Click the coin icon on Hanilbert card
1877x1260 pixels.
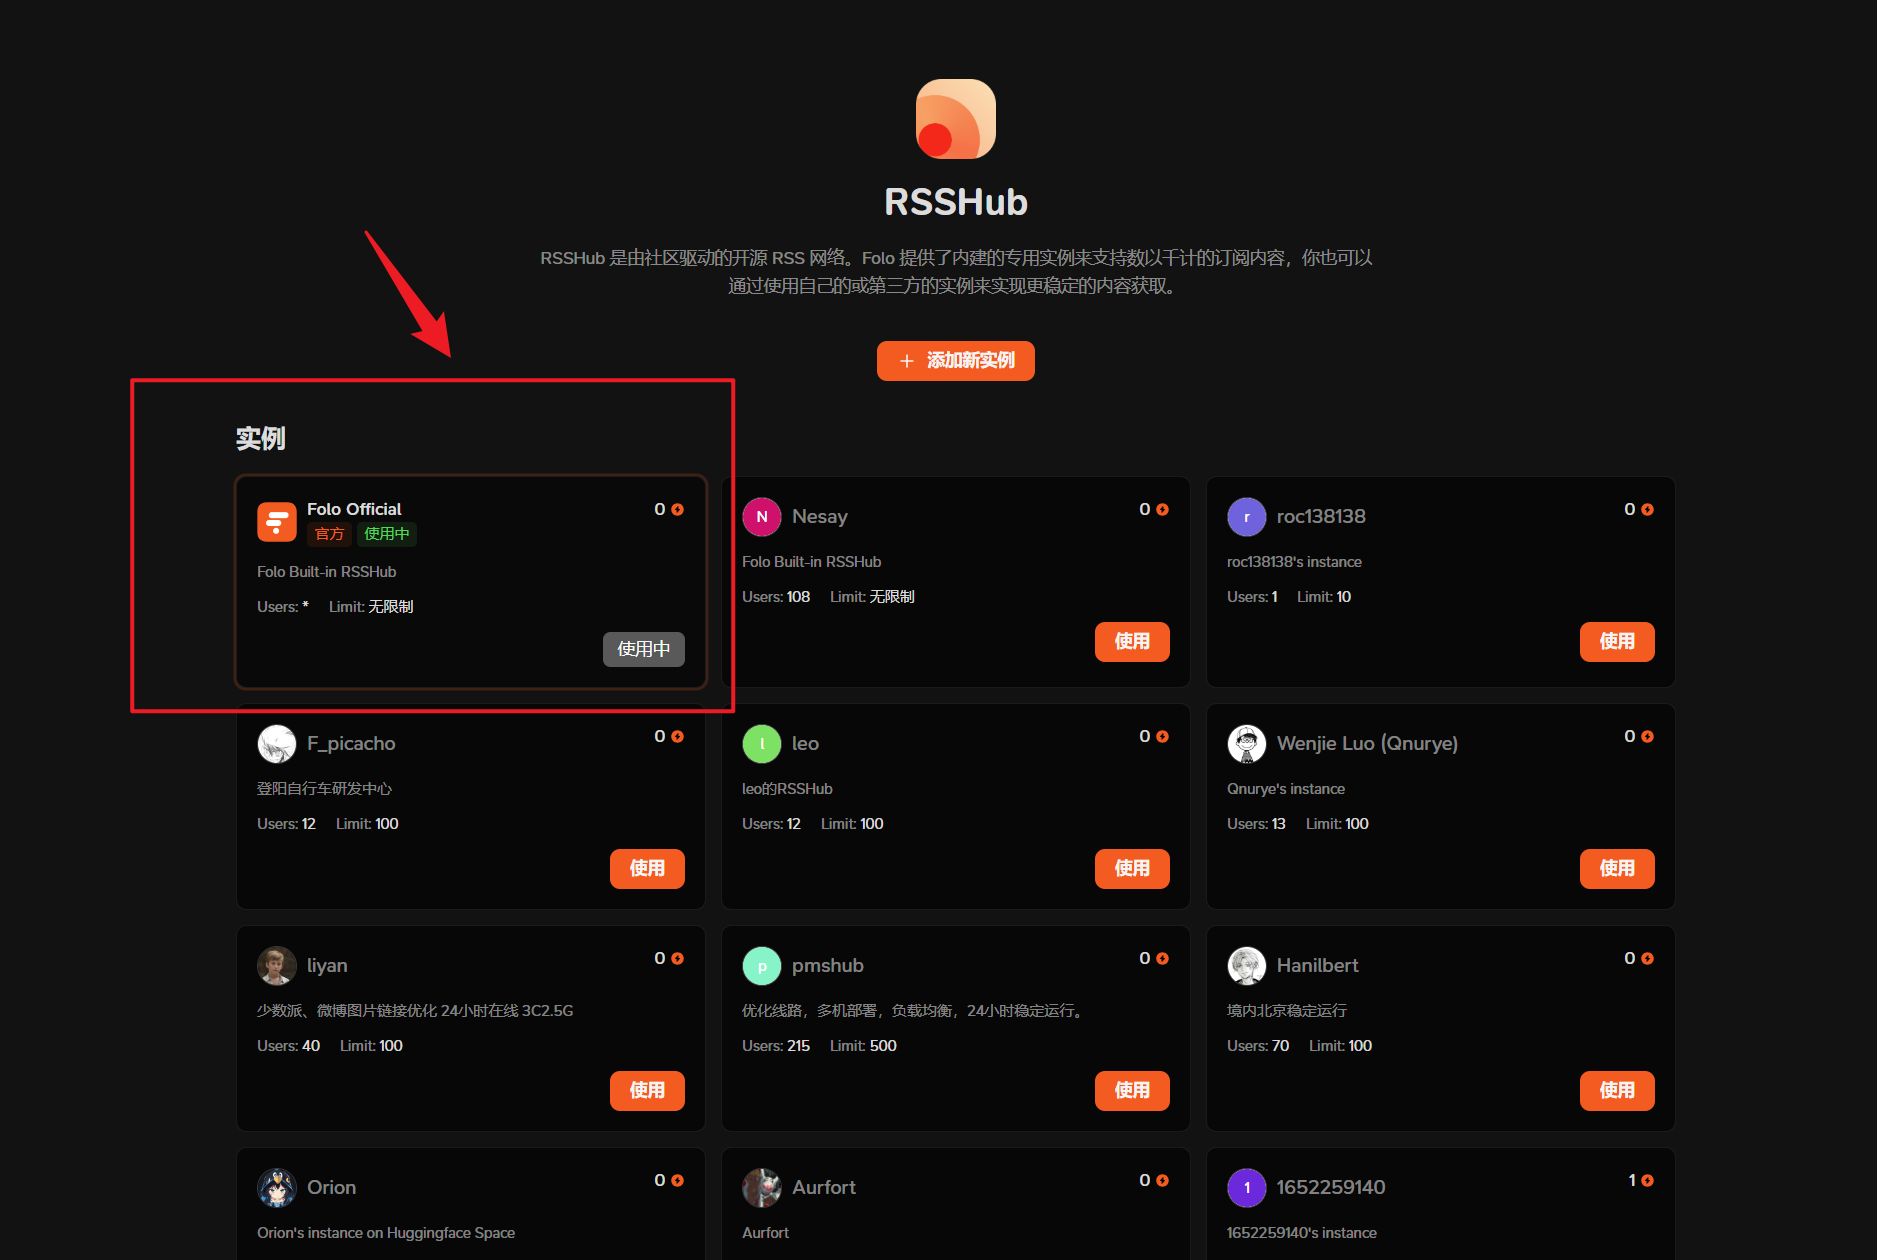point(1647,959)
